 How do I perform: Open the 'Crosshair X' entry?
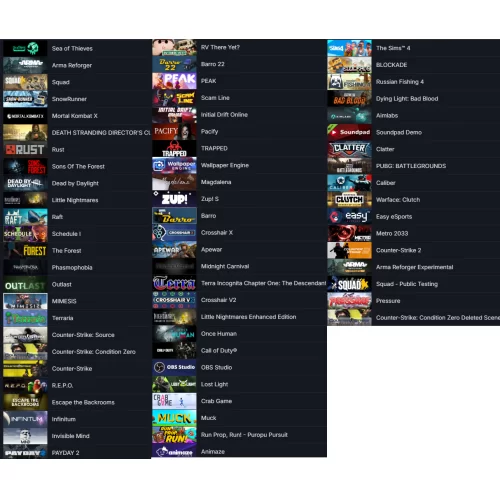click(x=217, y=232)
